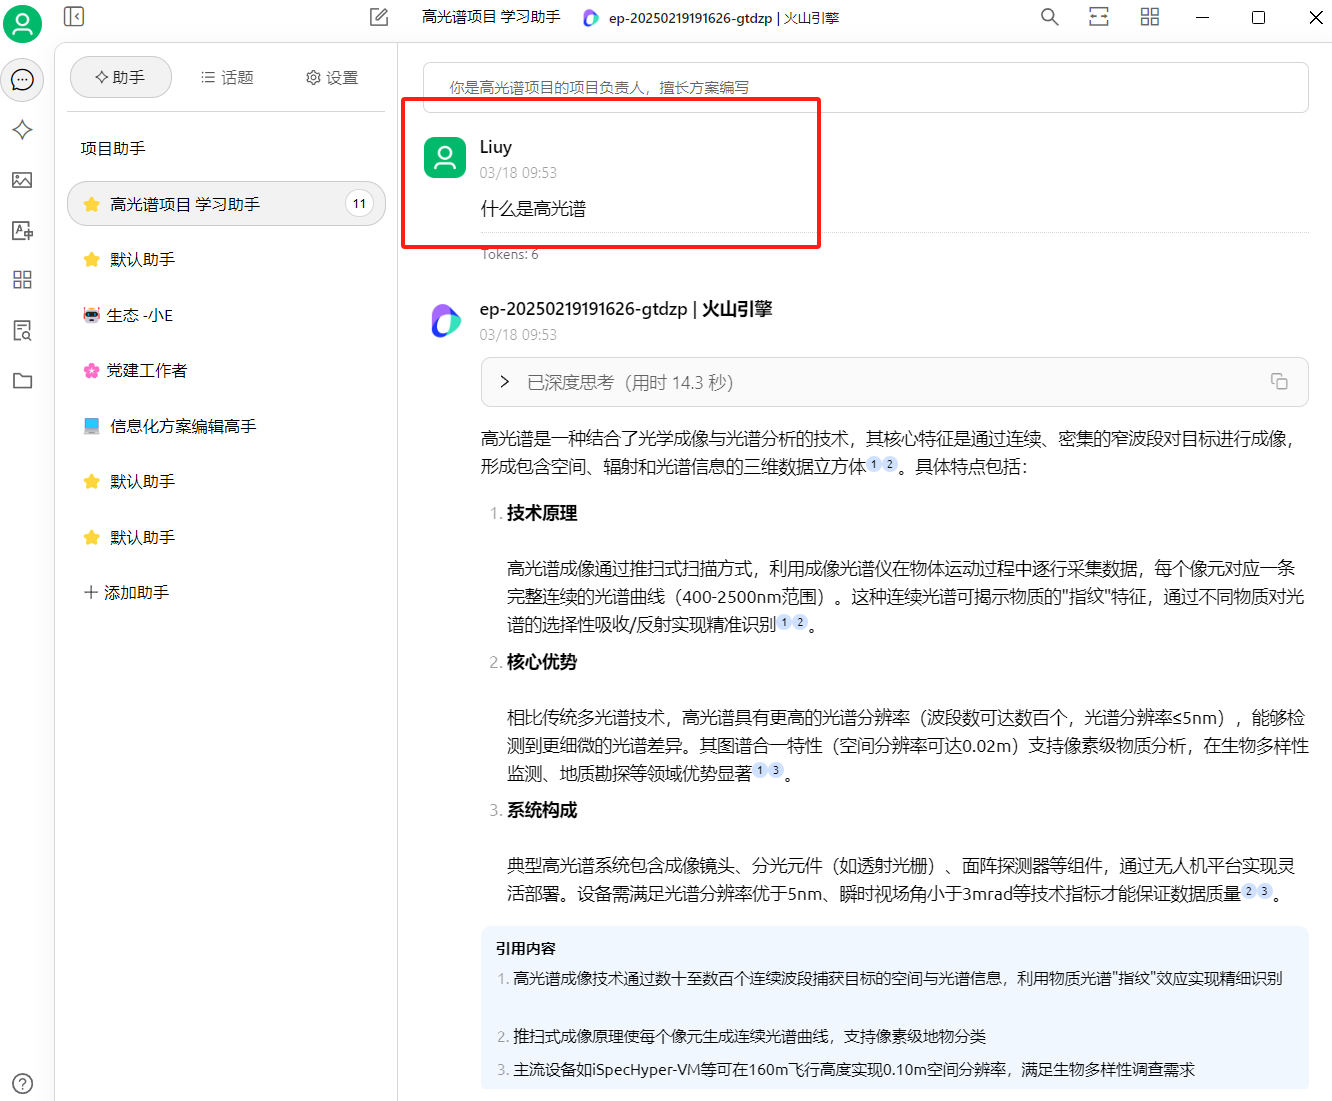Screen dimensions: 1332x1101
Task: Open the 设置 tab
Action: pyautogui.click(x=331, y=76)
